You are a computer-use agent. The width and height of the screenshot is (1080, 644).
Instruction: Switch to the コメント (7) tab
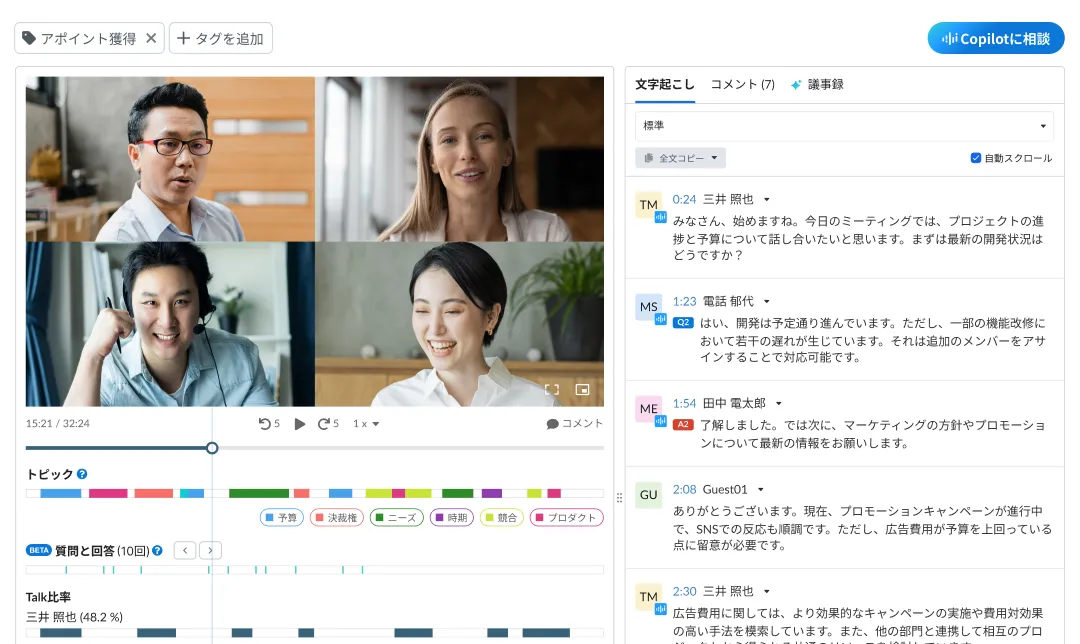coord(742,85)
